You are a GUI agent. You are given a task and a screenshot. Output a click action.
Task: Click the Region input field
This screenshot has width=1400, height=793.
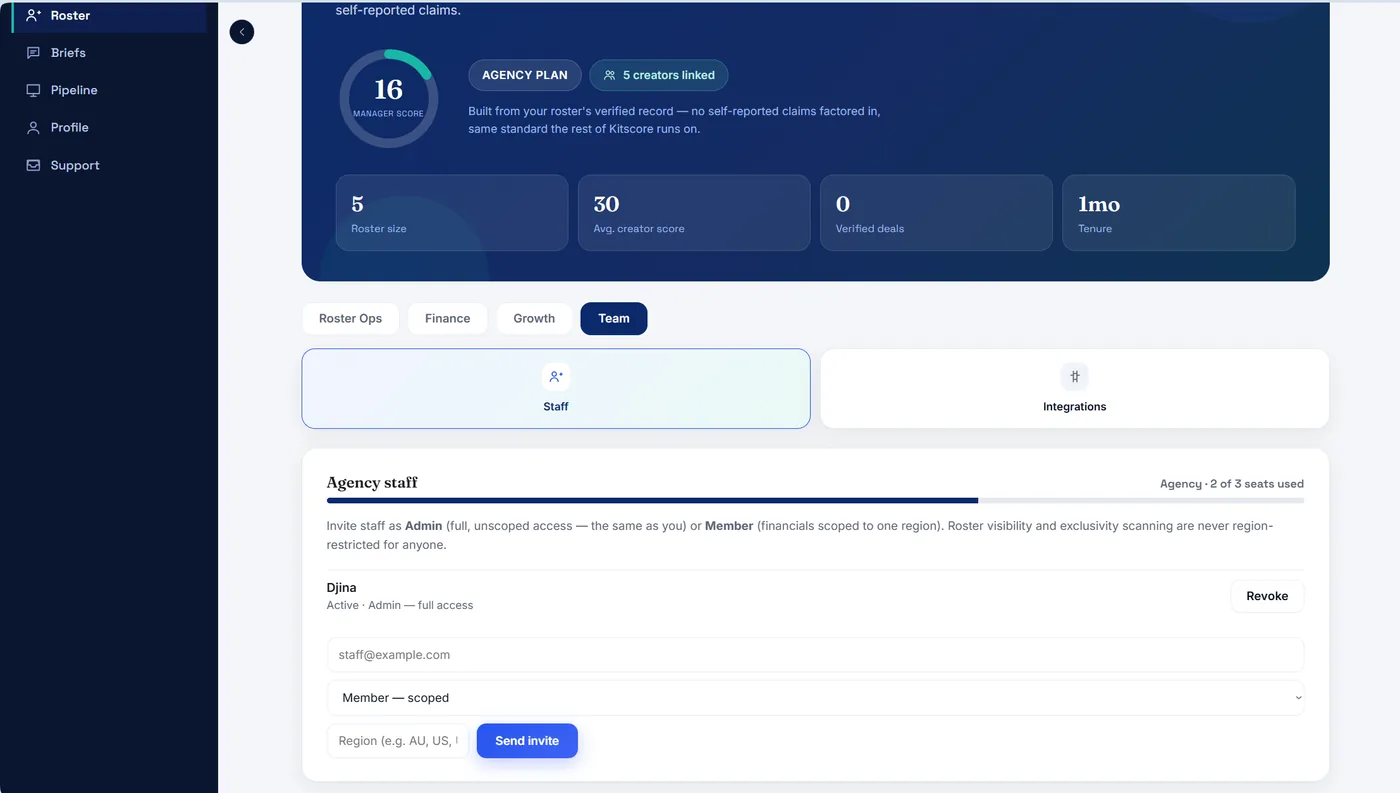398,741
